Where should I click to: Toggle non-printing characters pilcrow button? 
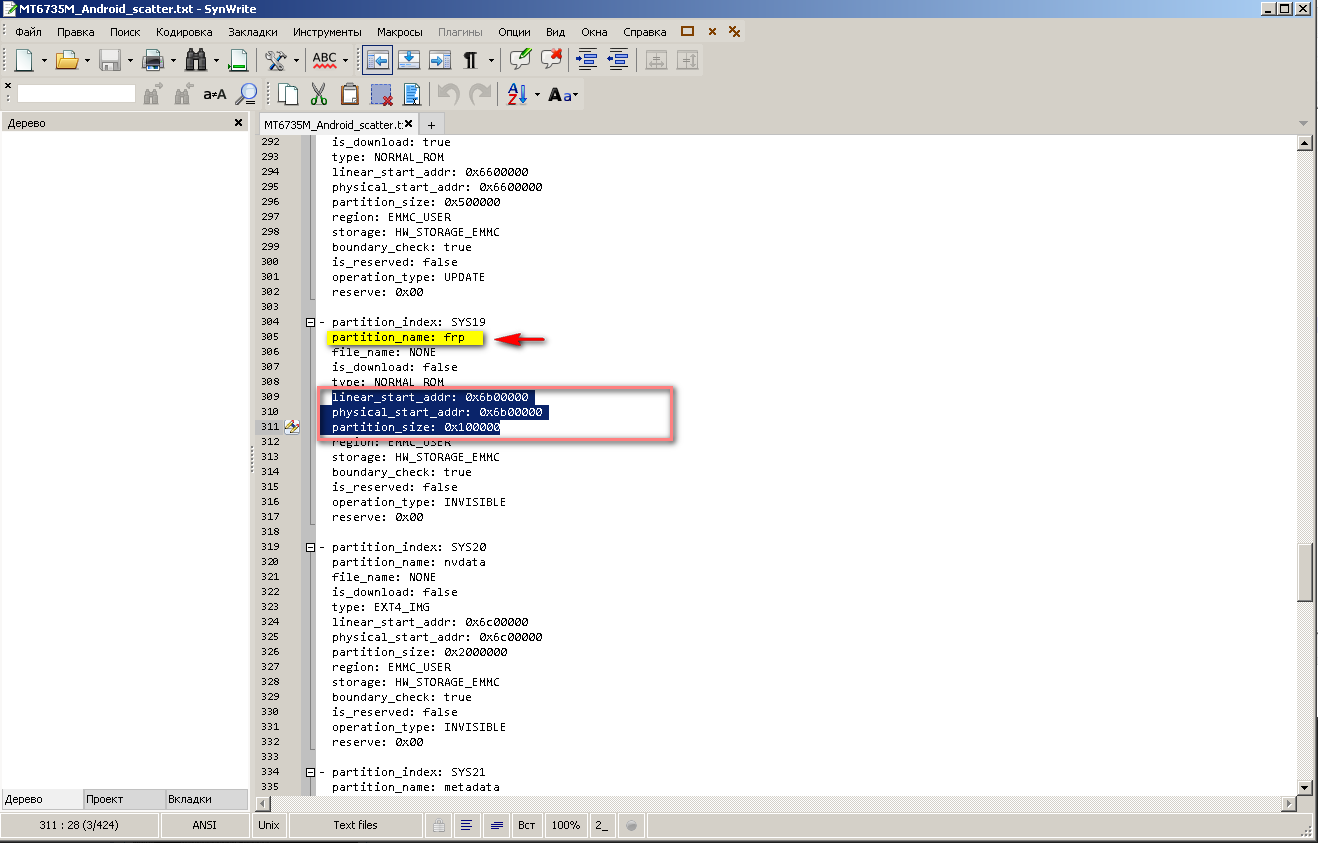click(470, 61)
